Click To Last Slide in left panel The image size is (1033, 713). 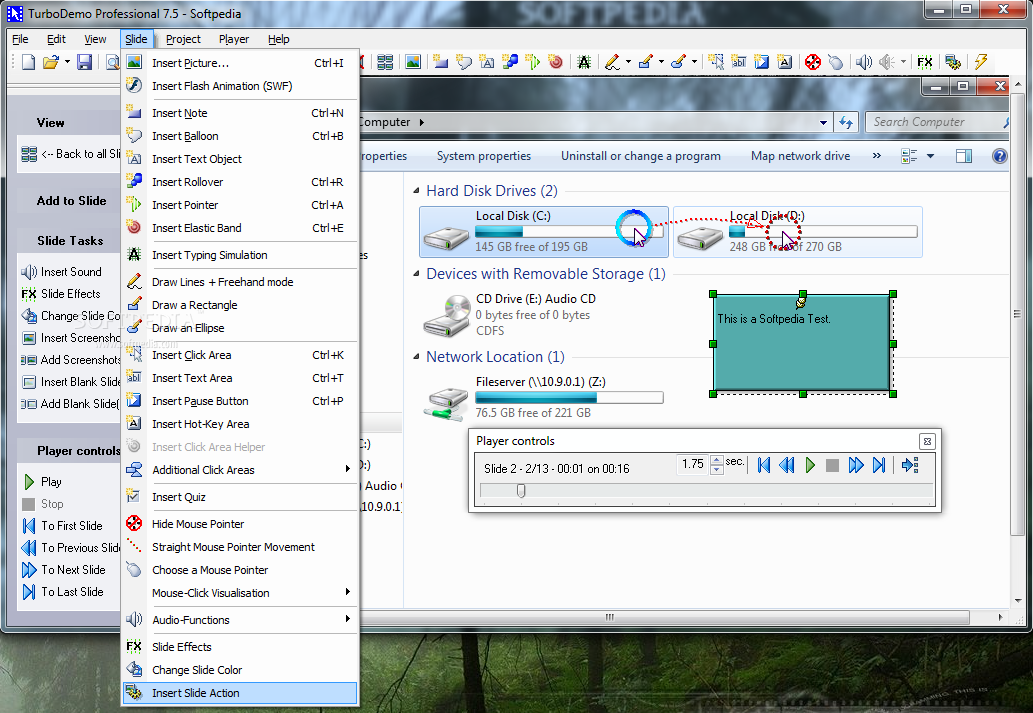coord(63,592)
